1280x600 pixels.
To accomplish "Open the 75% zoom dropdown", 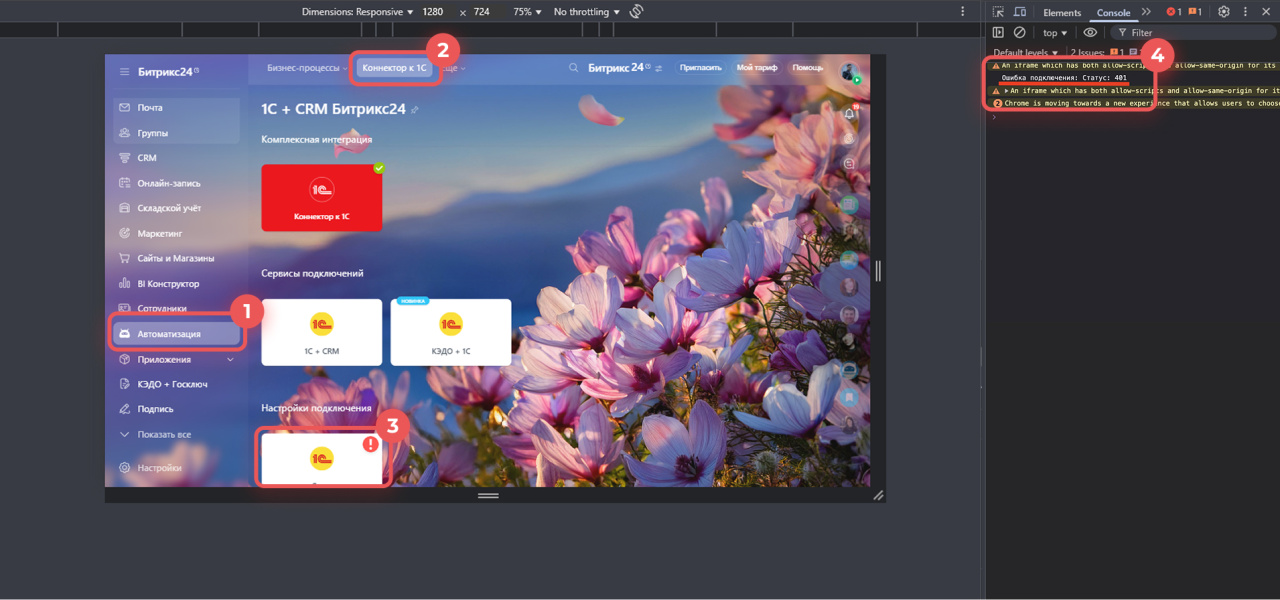I will (x=527, y=12).
